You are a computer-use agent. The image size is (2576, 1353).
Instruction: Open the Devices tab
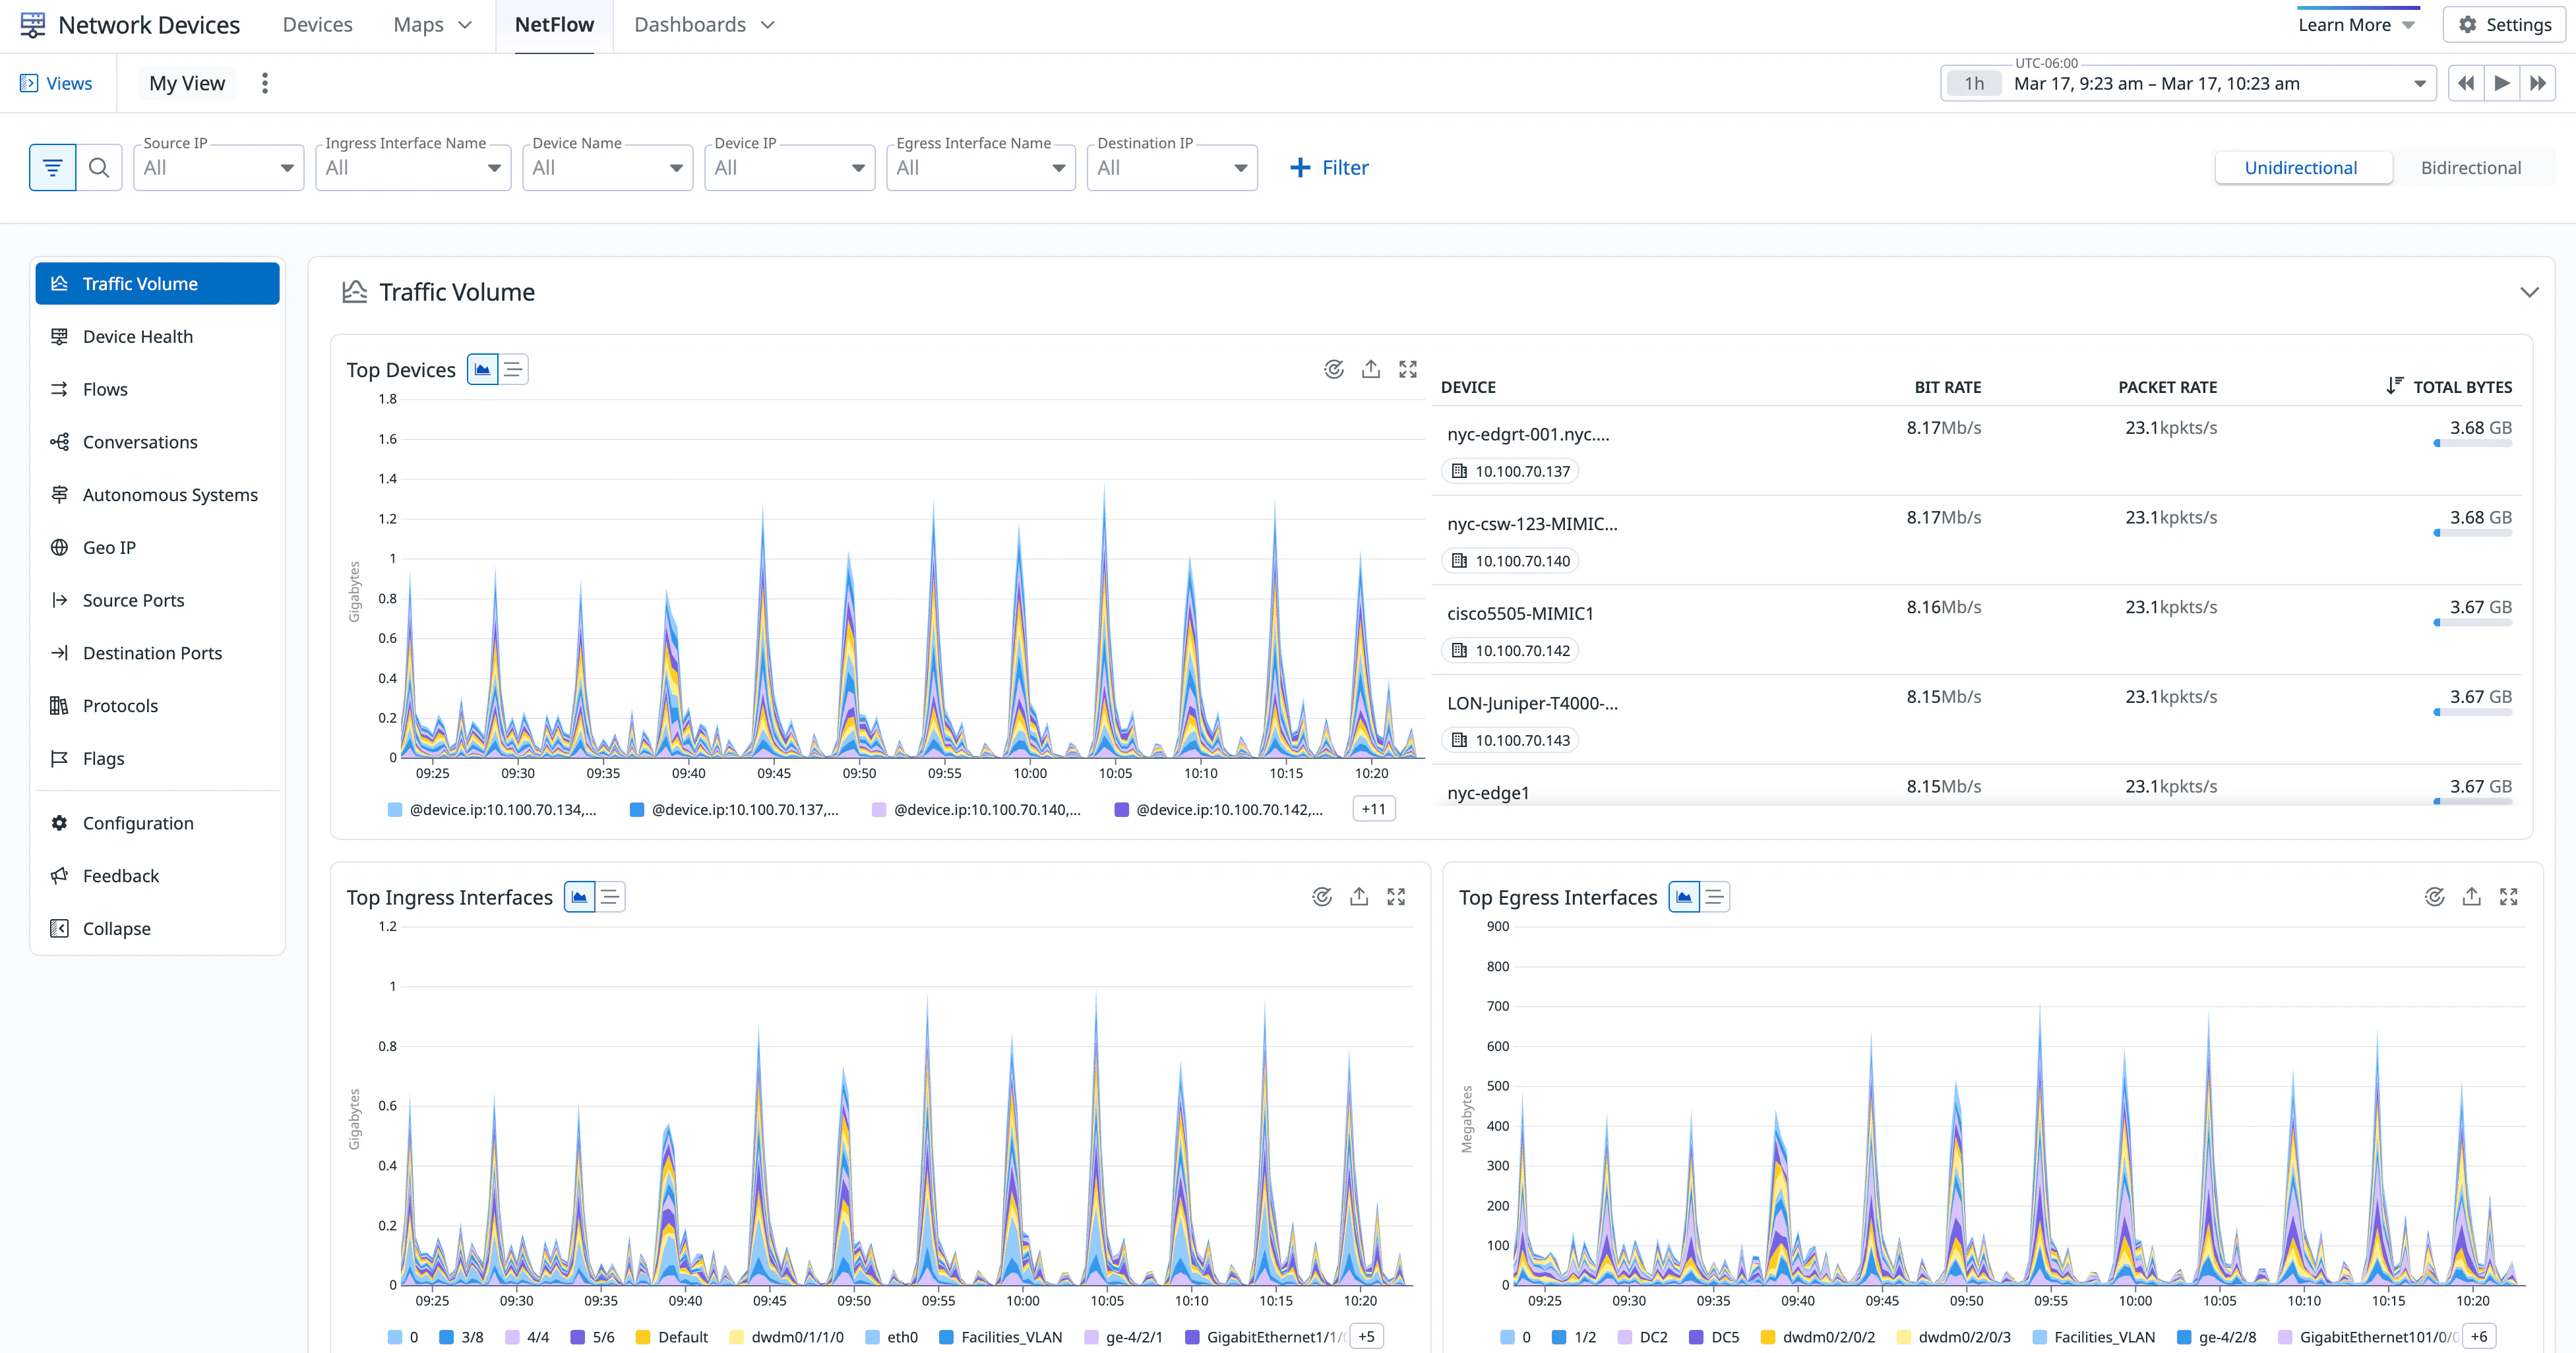point(317,25)
